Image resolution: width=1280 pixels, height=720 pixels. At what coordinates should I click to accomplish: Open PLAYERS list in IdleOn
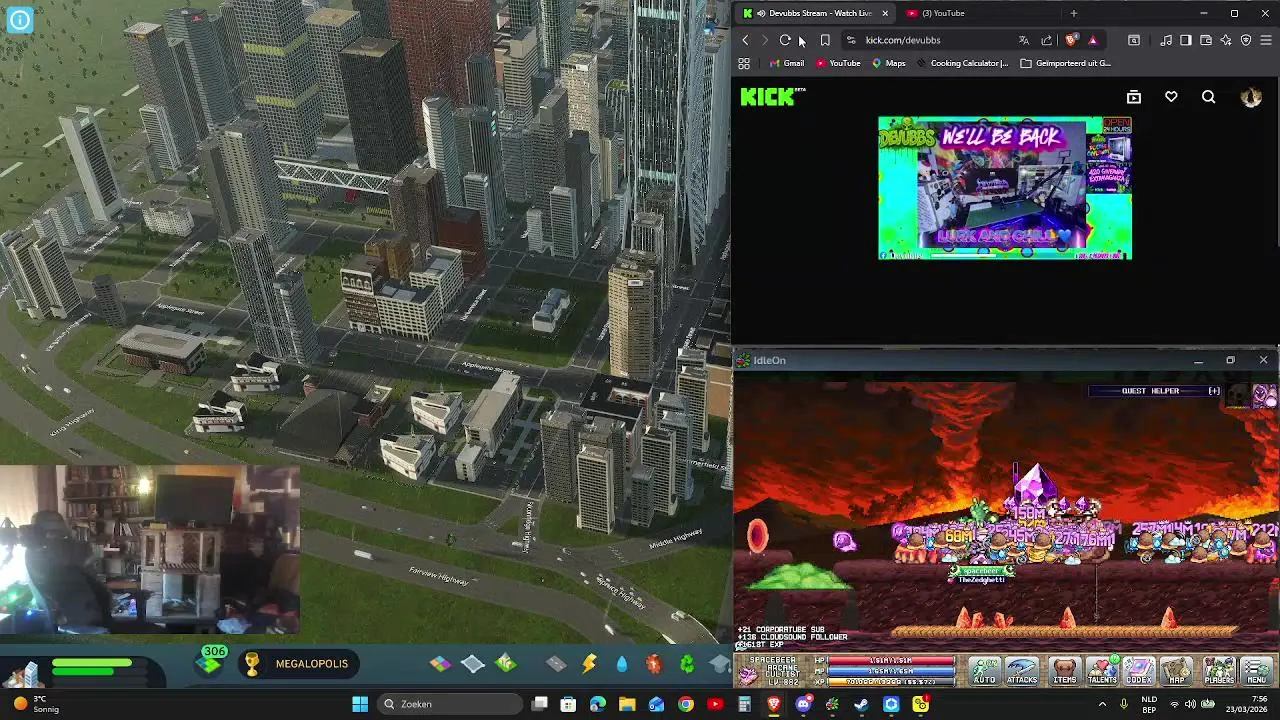pyautogui.click(x=1219, y=671)
